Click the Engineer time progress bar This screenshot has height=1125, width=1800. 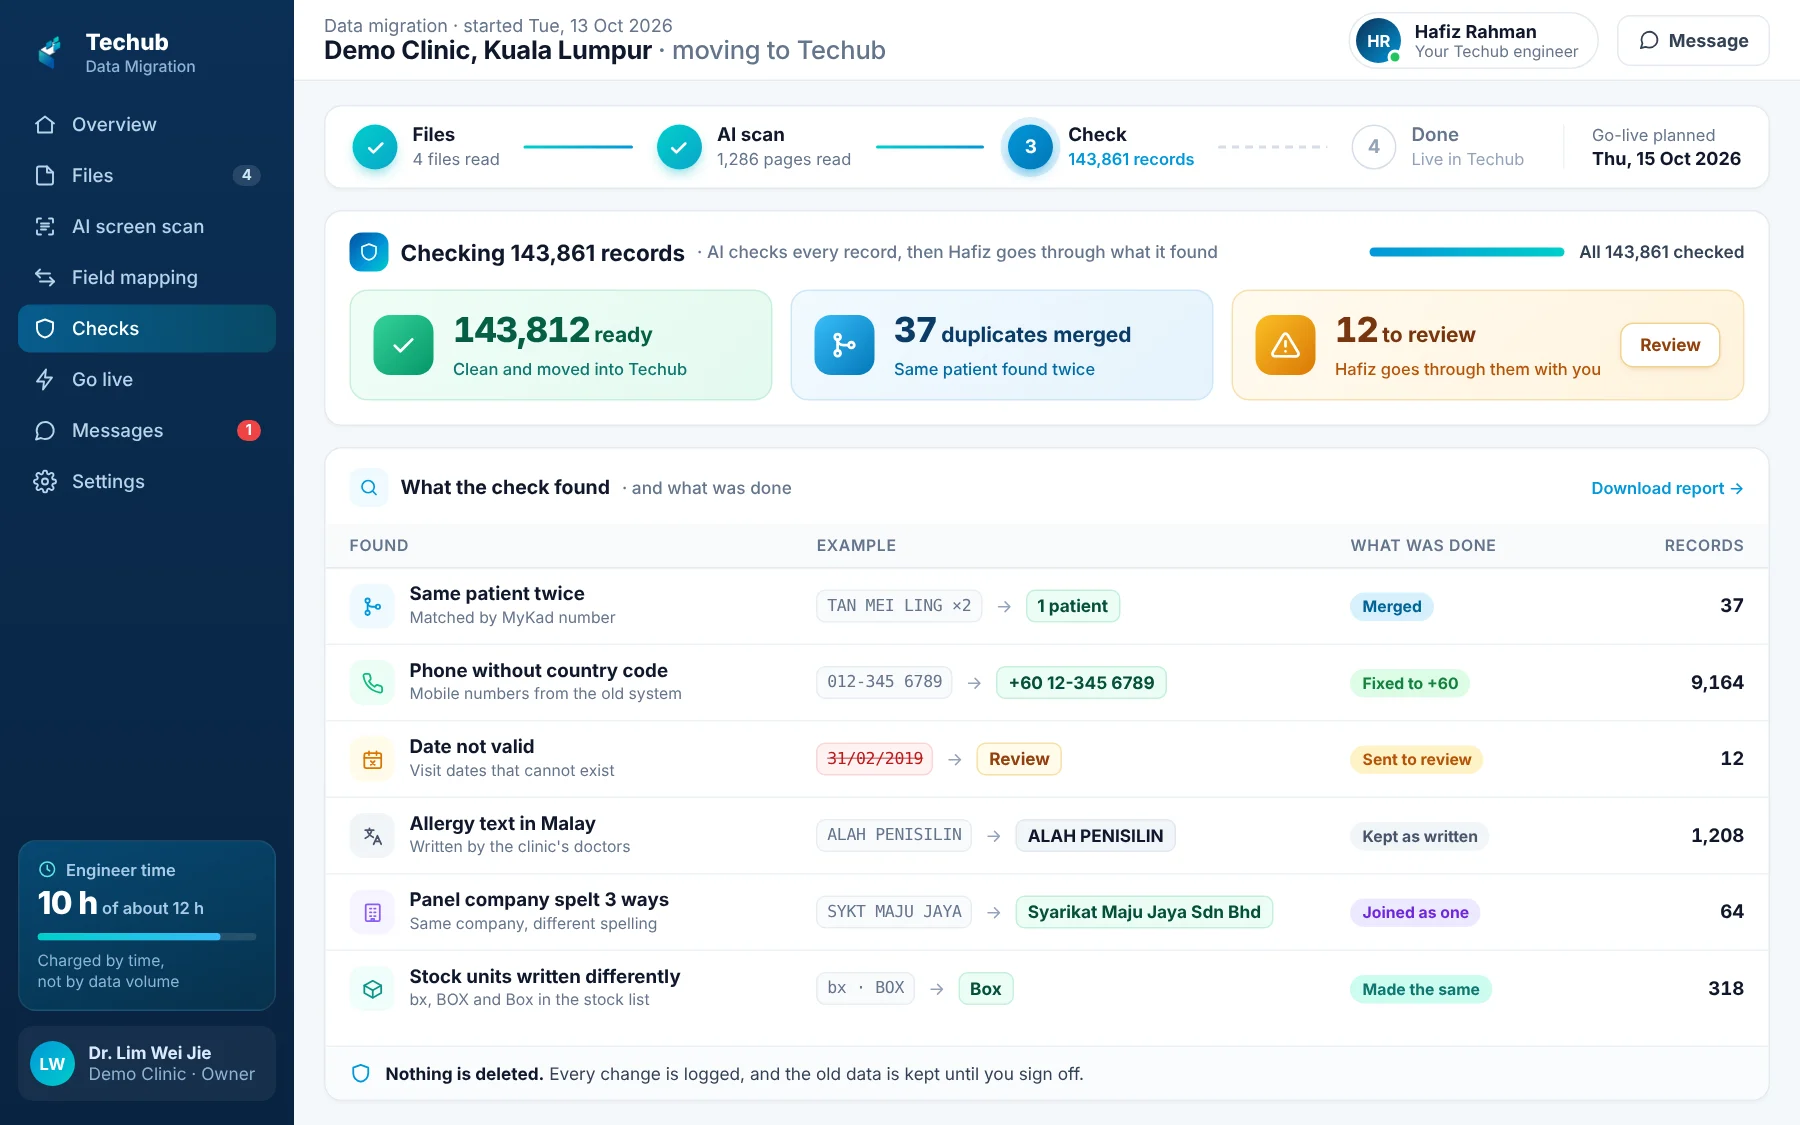coord(147,937)
